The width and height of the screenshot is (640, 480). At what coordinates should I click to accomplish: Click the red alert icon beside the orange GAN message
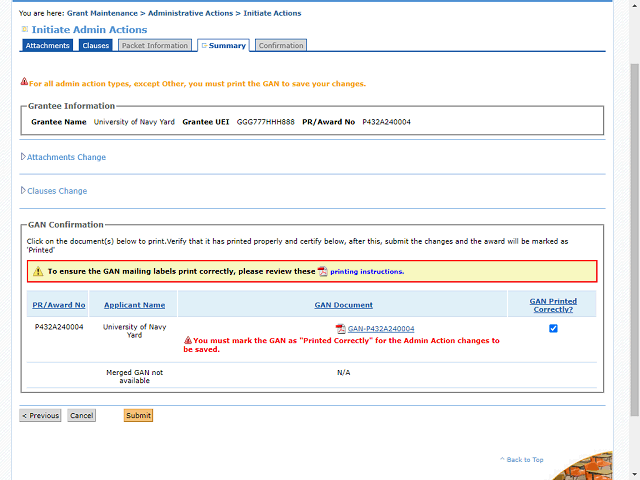pyautogui.click(x=24, y=82)
